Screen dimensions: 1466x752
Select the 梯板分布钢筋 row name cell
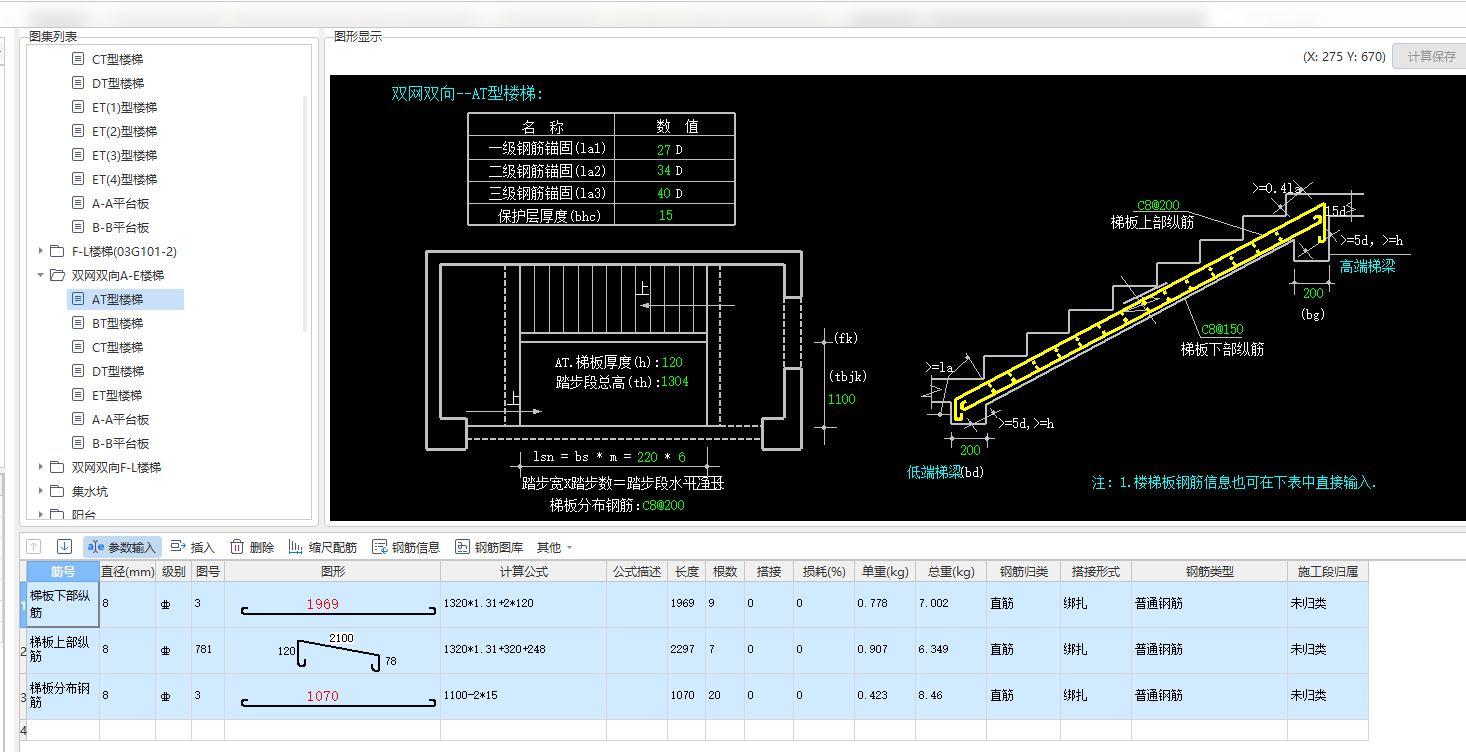click(63, 696)
